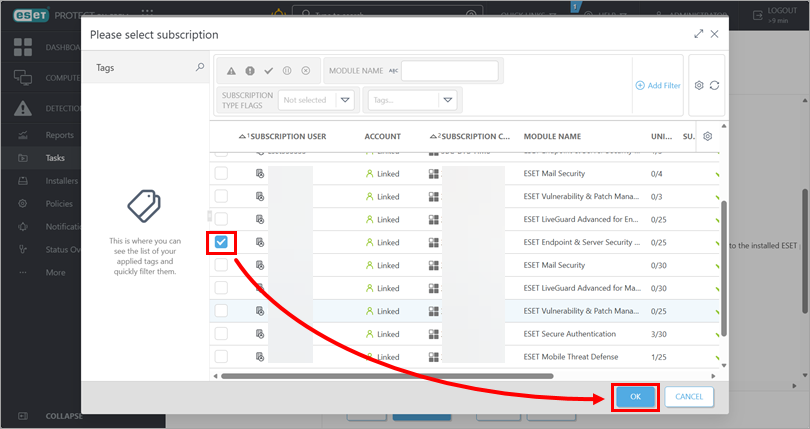The height and width of the screenshot is (429, 810).
Task: Check the ESET Secure Authentication row checkbox
Action: [221, 334]
